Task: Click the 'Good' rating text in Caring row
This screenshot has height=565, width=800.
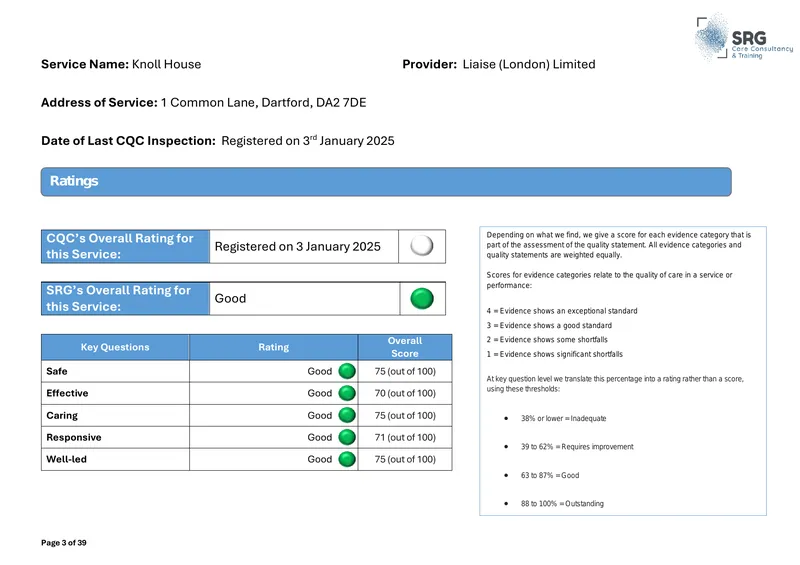Action: pyautogui.click(x=320, y=415)
